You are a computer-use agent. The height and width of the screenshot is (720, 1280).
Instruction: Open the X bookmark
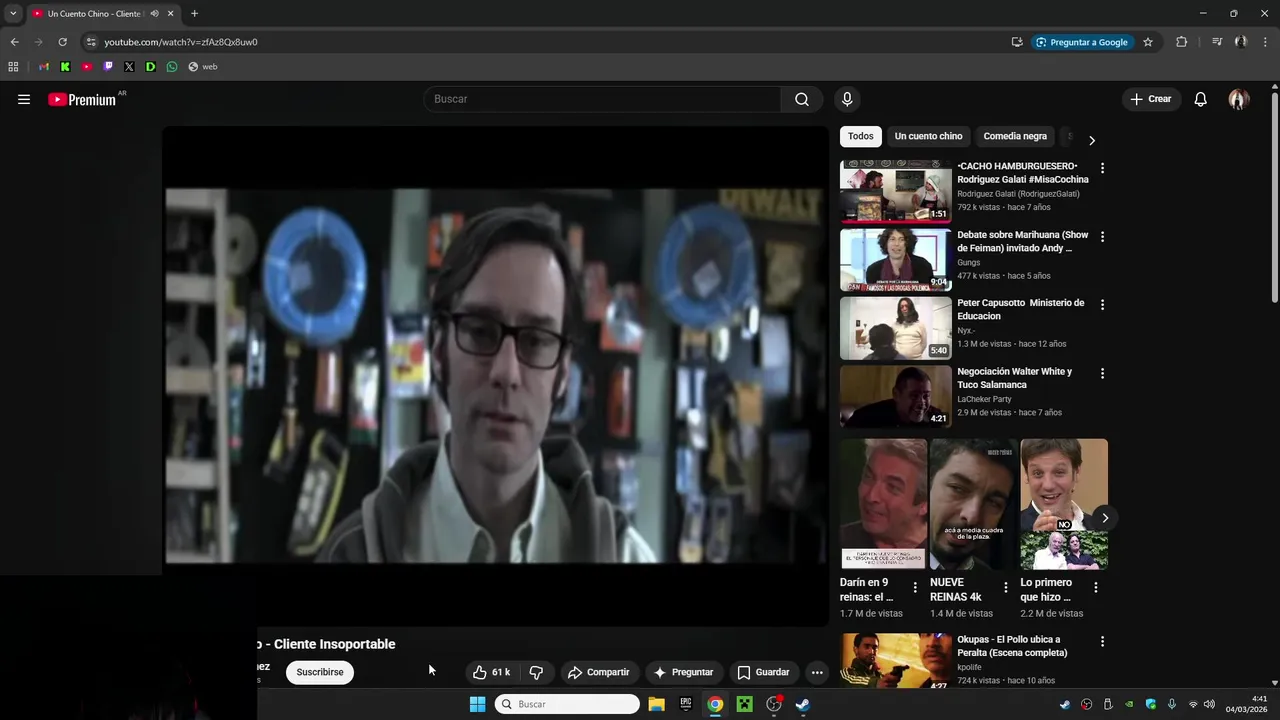[129, 67]
